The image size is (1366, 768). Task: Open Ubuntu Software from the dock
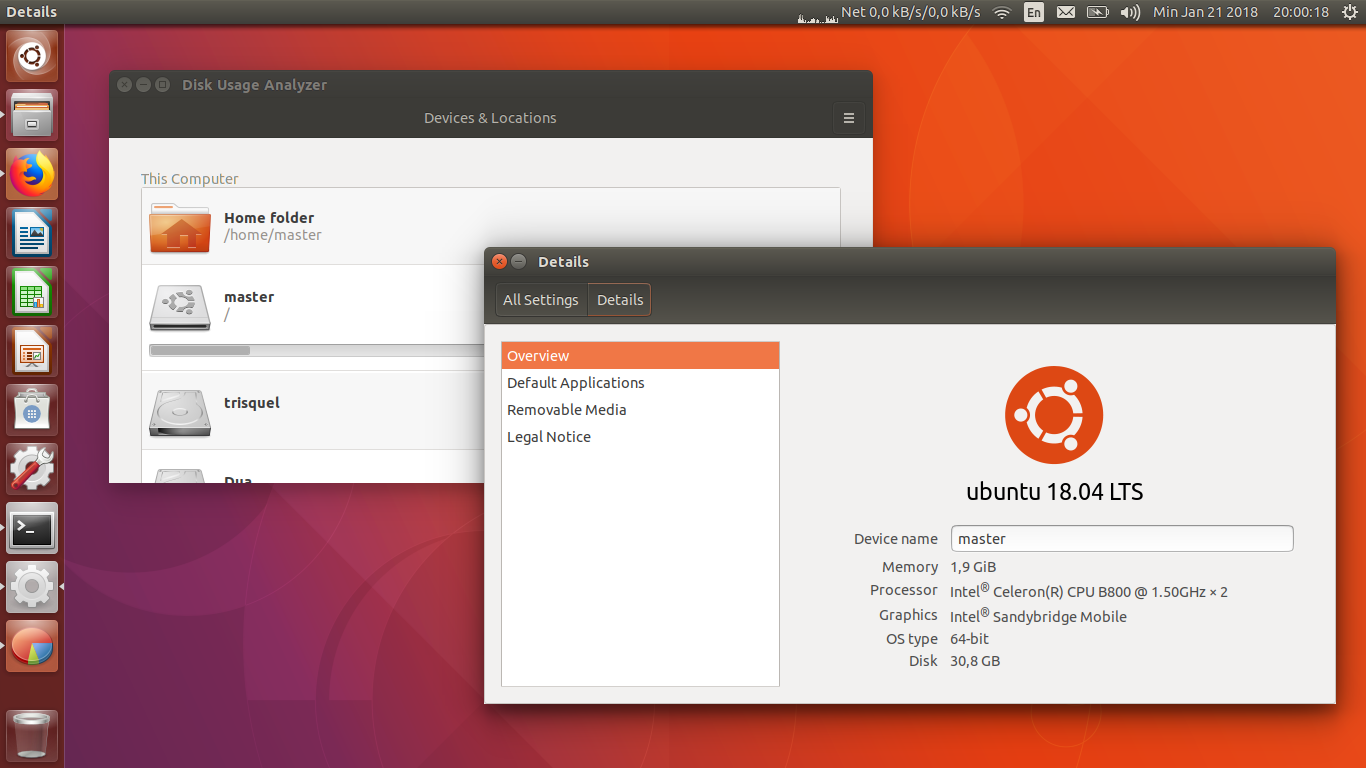(32, 410)
